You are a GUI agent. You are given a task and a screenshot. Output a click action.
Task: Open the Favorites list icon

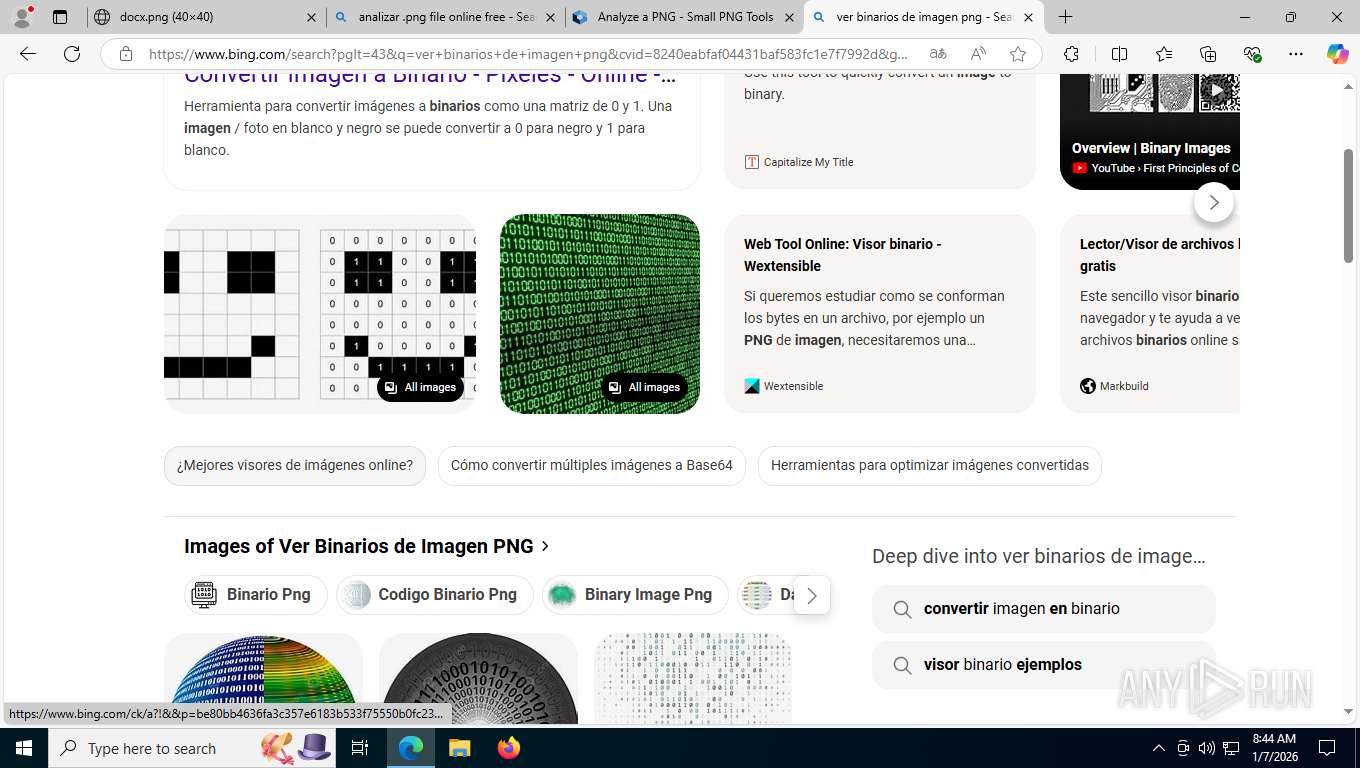[1164, 54]
